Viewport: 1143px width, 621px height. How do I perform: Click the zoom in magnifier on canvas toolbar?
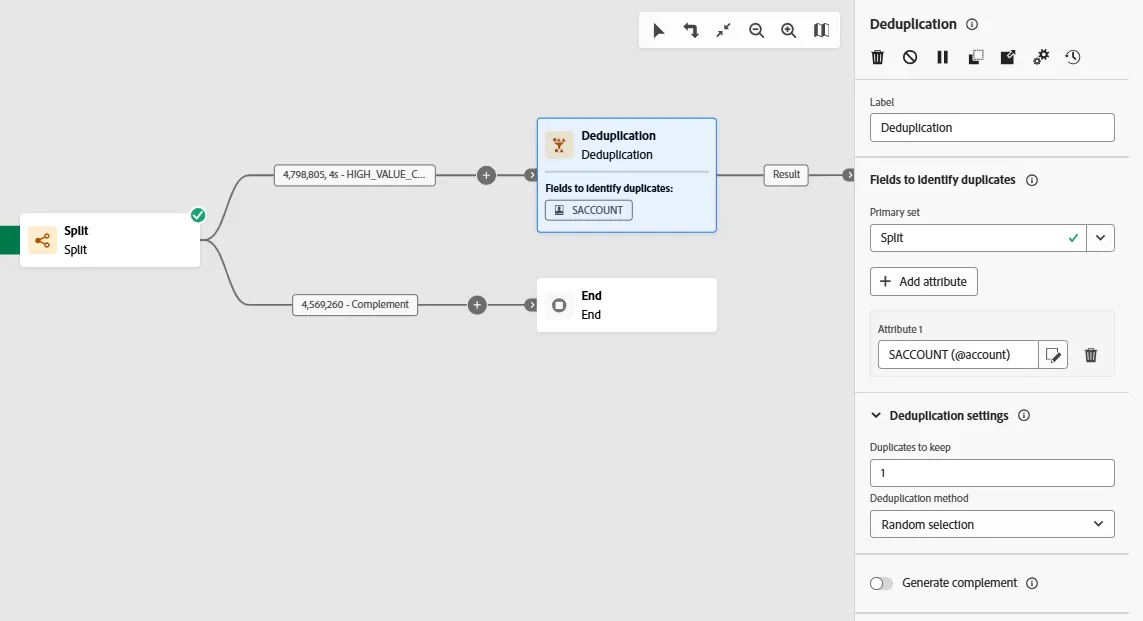pyautogui.click(x=789, y=31)
